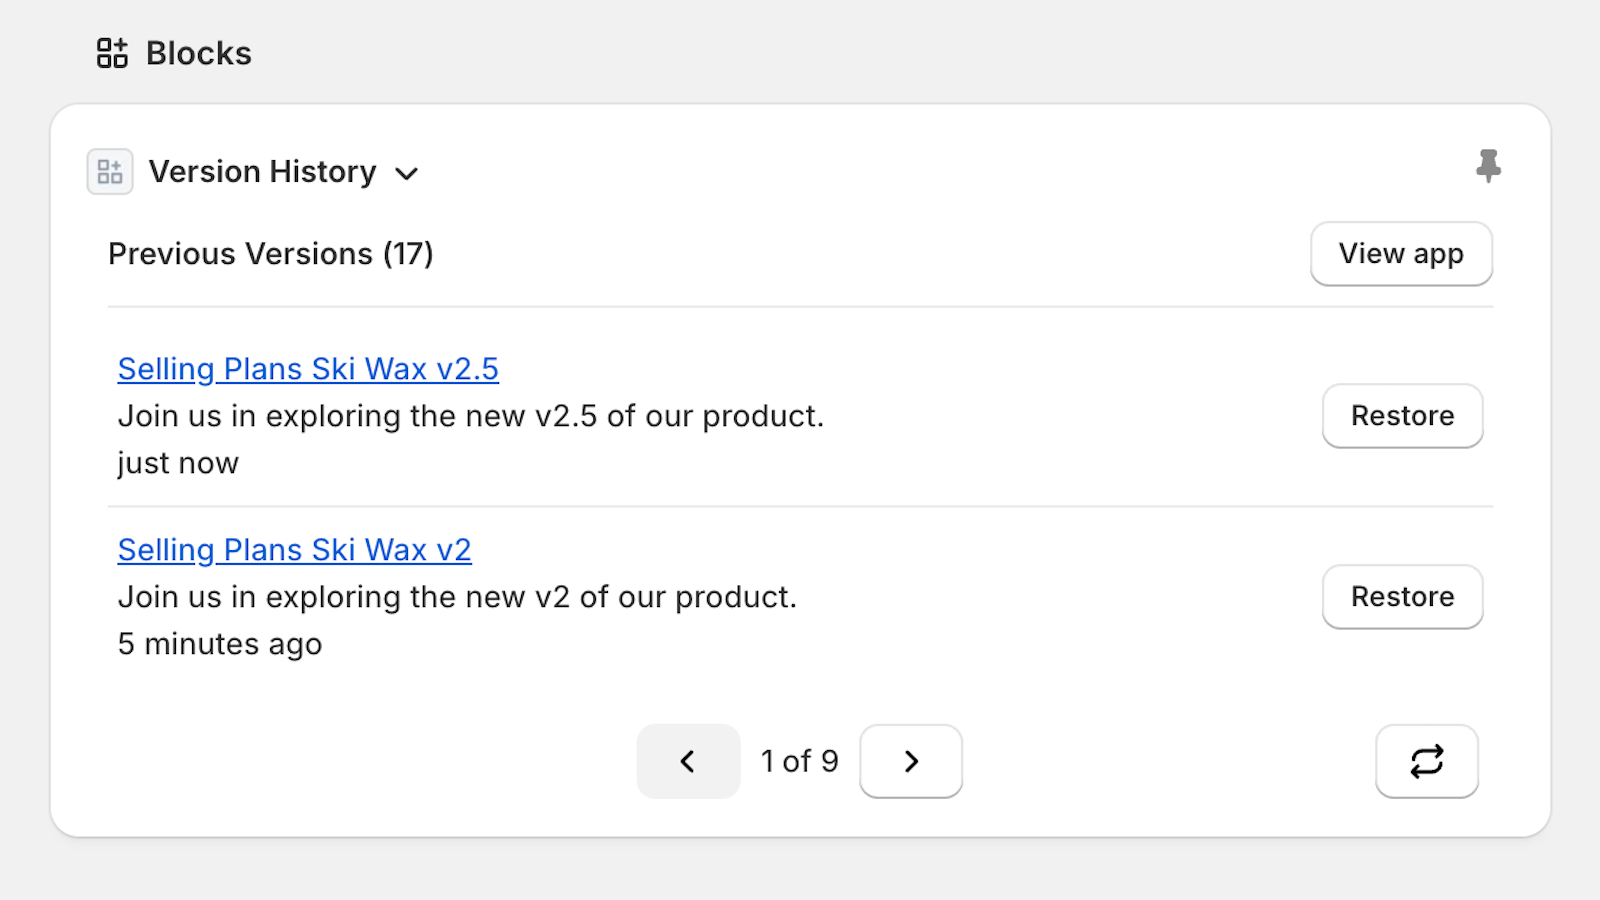The width and height of the screenshot is (1600, 900).
Task: Open Selling Plans Ski Wax v2 link
Action: (294, 550)
